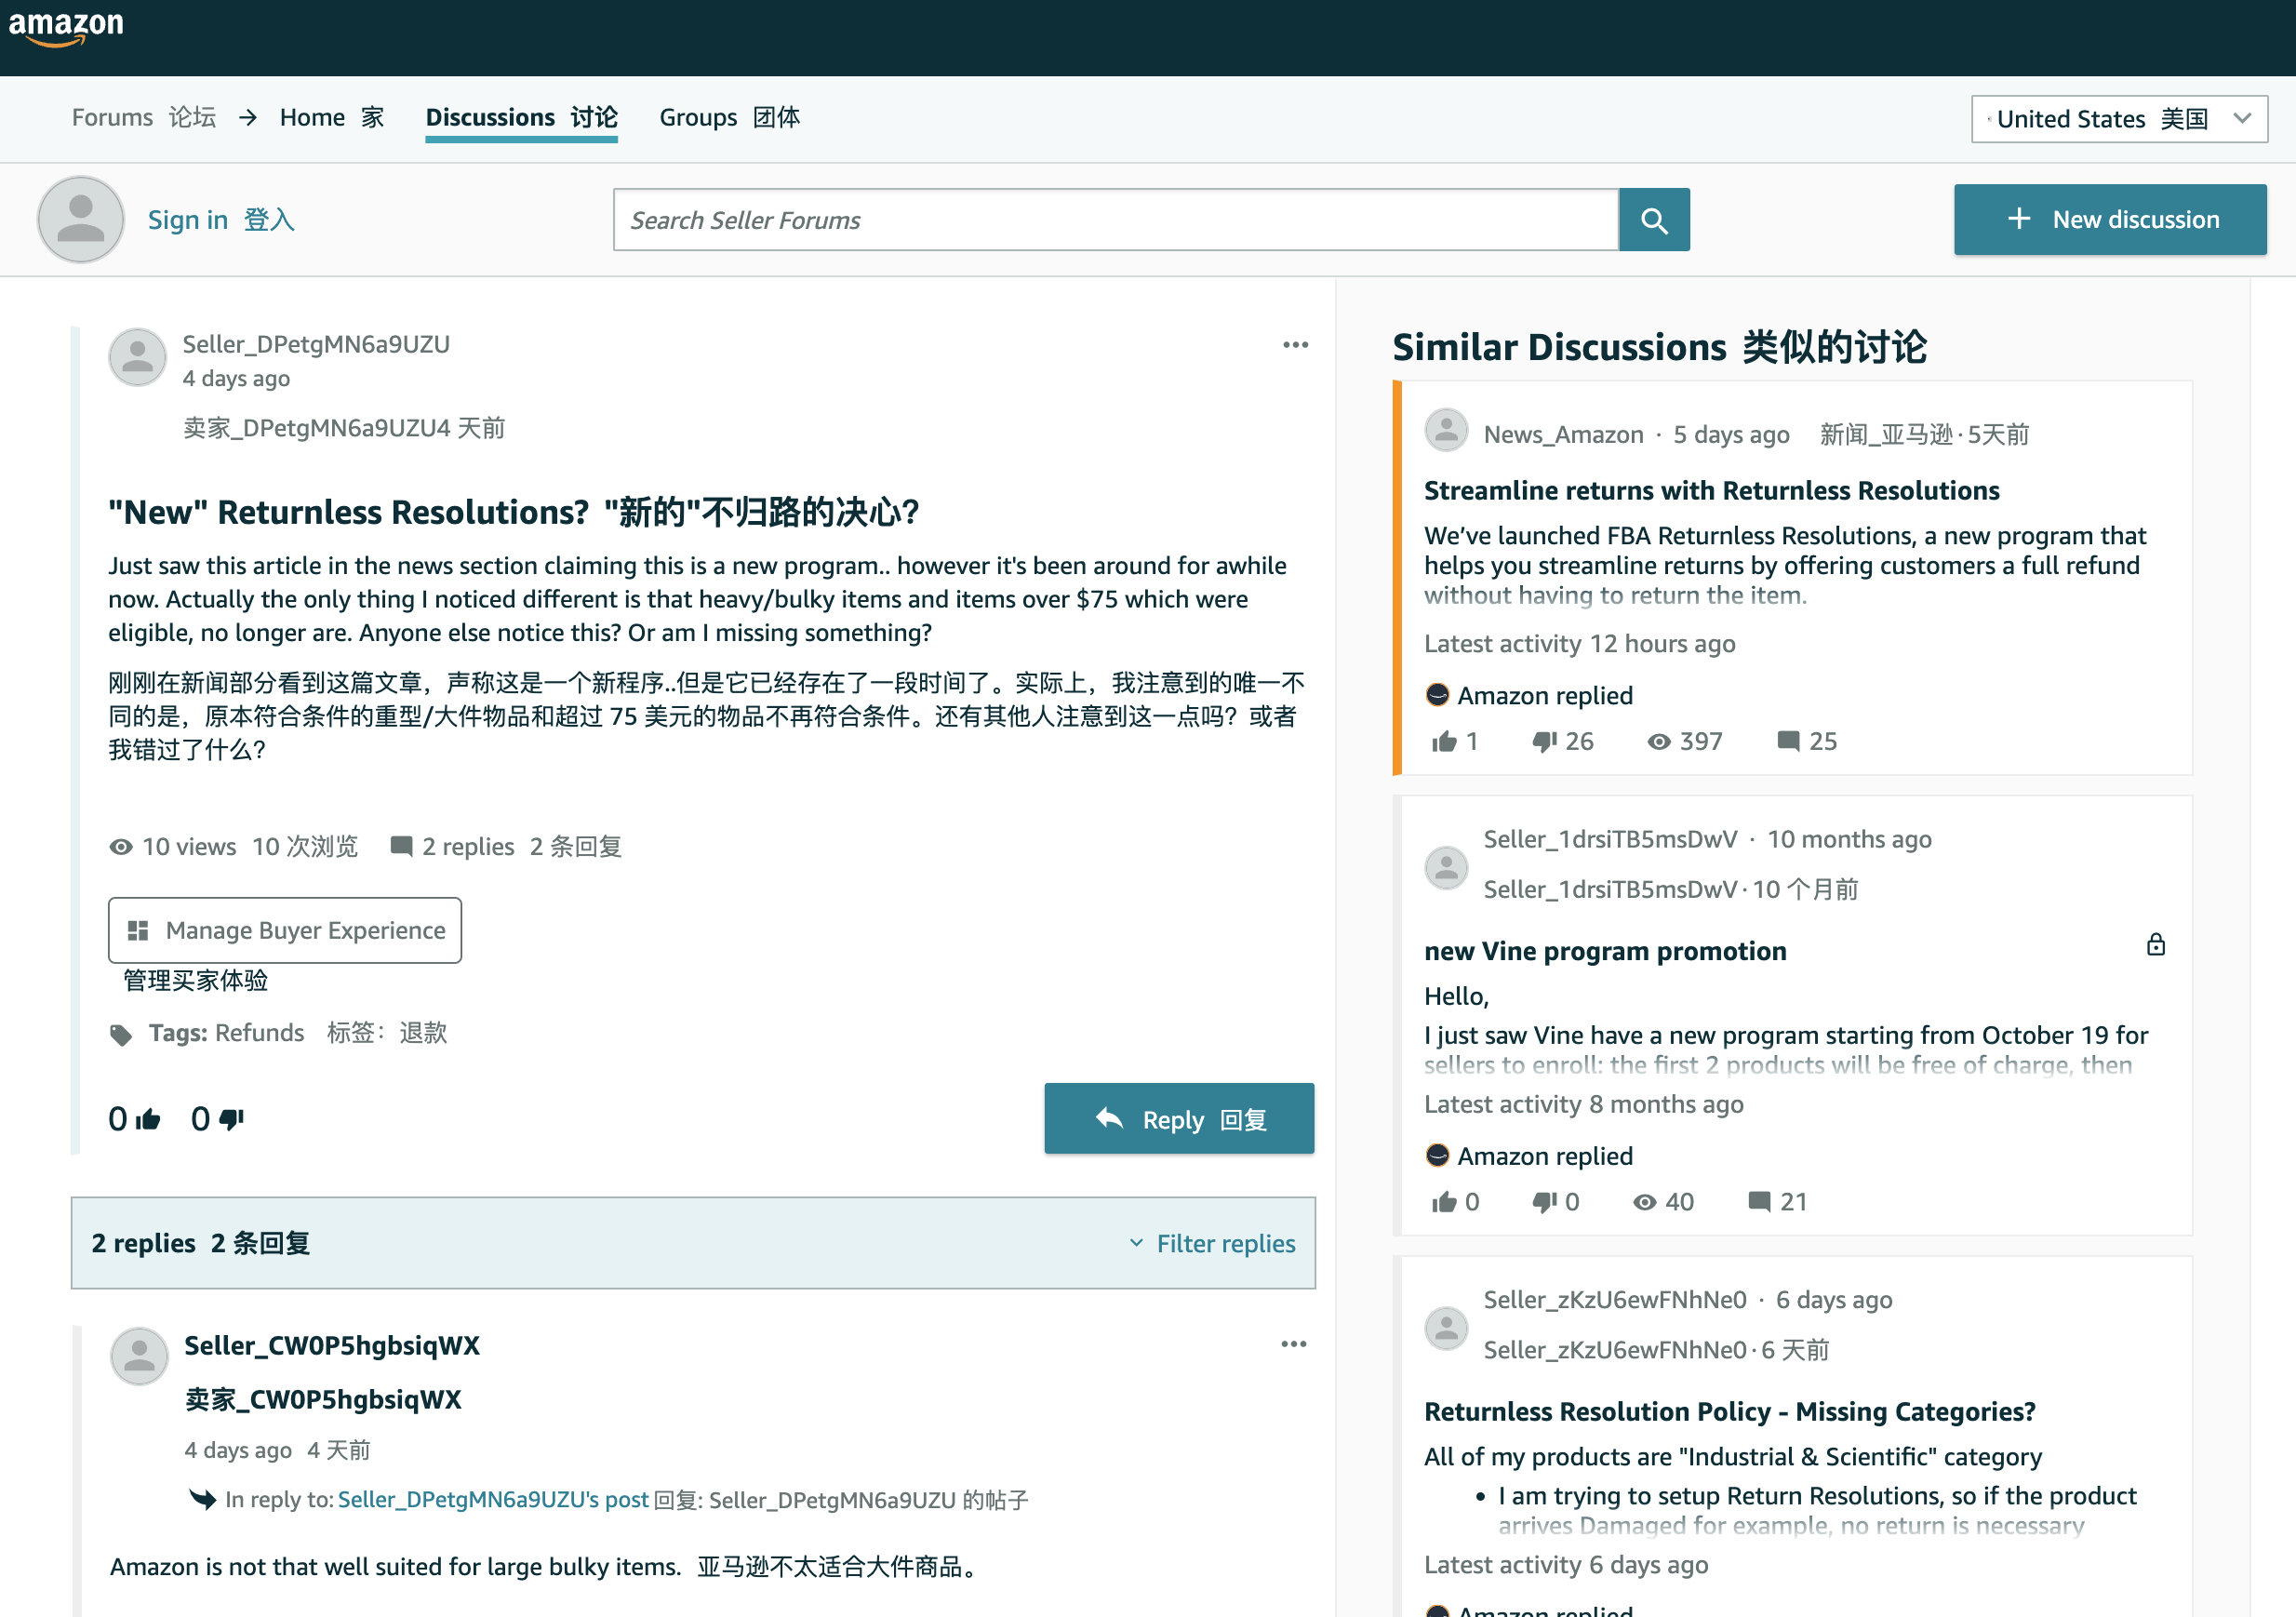Click the Amazon logo
This screenshot has width=2296, height=1617.
tap(66, 27)
